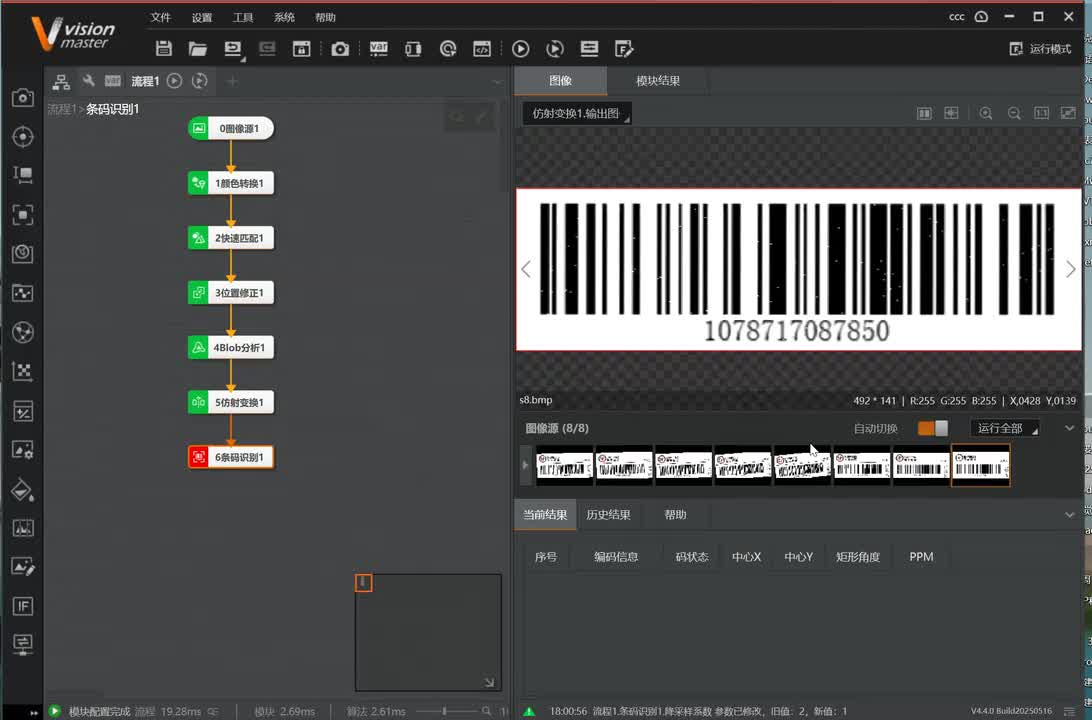Select the first barcode thumbnail
The image size is (1092, 720).
pos(564,466)
